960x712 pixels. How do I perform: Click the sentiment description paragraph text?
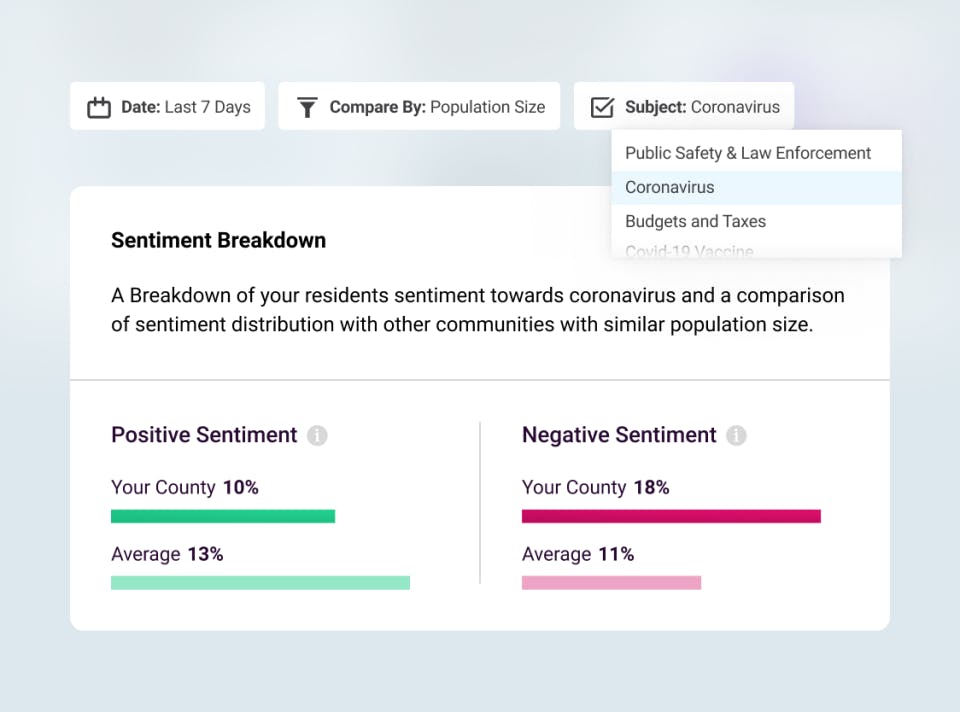click(477, 309)
